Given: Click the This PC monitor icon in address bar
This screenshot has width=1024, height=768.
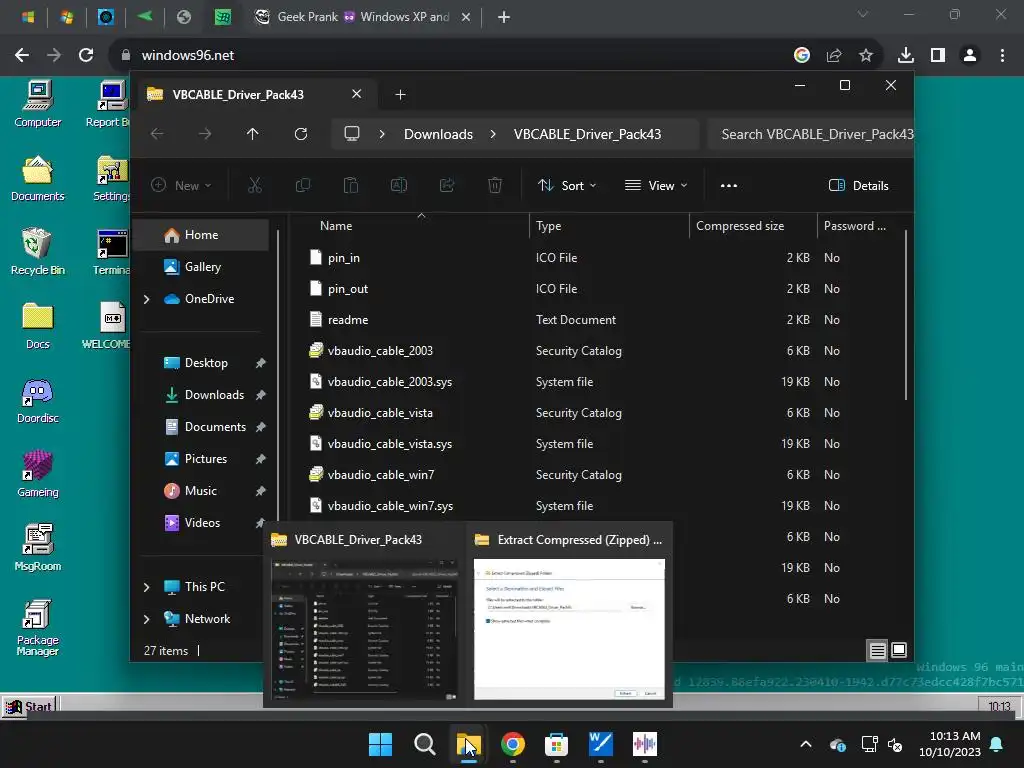Looking at the screenshot, I should pos(352,134).
